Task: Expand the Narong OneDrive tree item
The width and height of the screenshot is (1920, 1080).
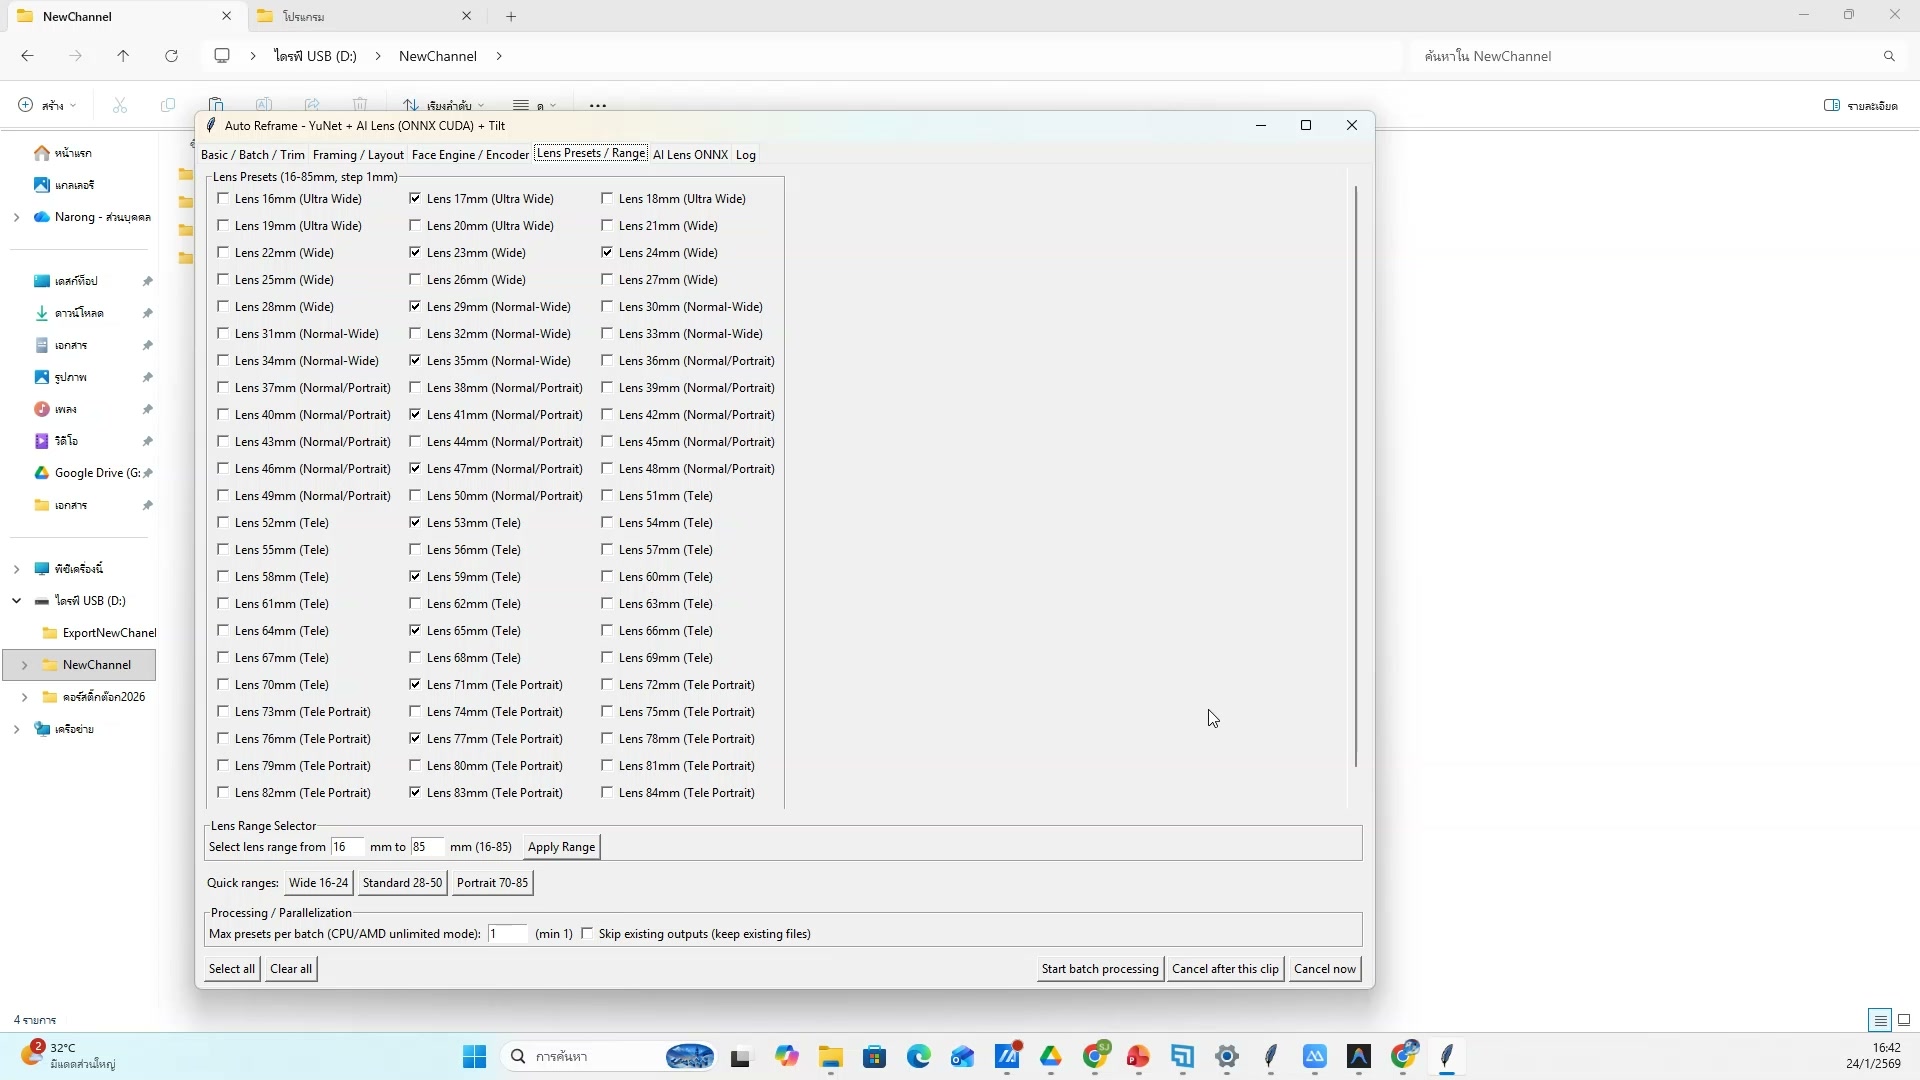Action: 16,217
